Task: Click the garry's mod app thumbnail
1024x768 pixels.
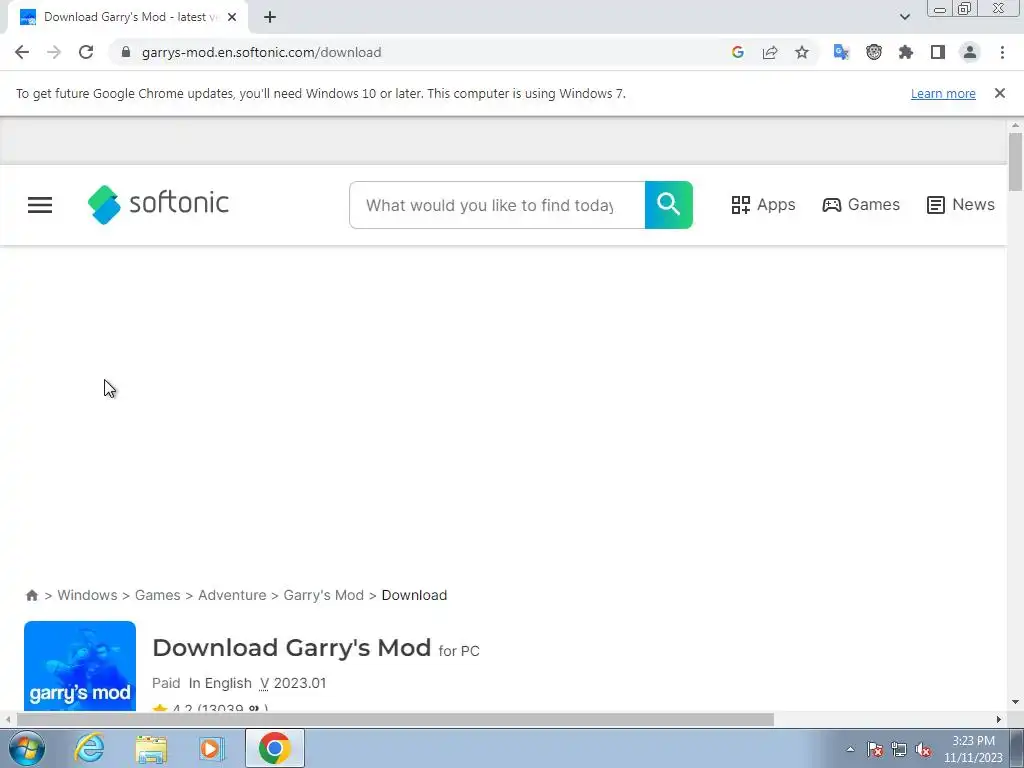Action: (80, 665)
